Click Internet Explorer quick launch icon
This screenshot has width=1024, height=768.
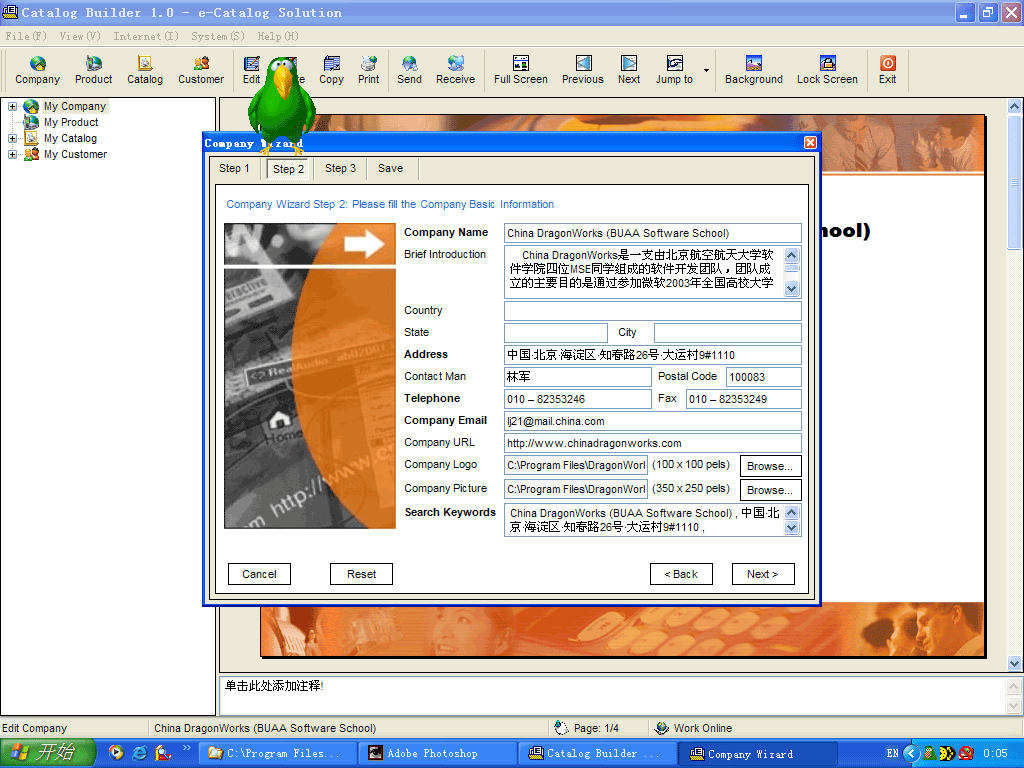click(x=139, y=753)
